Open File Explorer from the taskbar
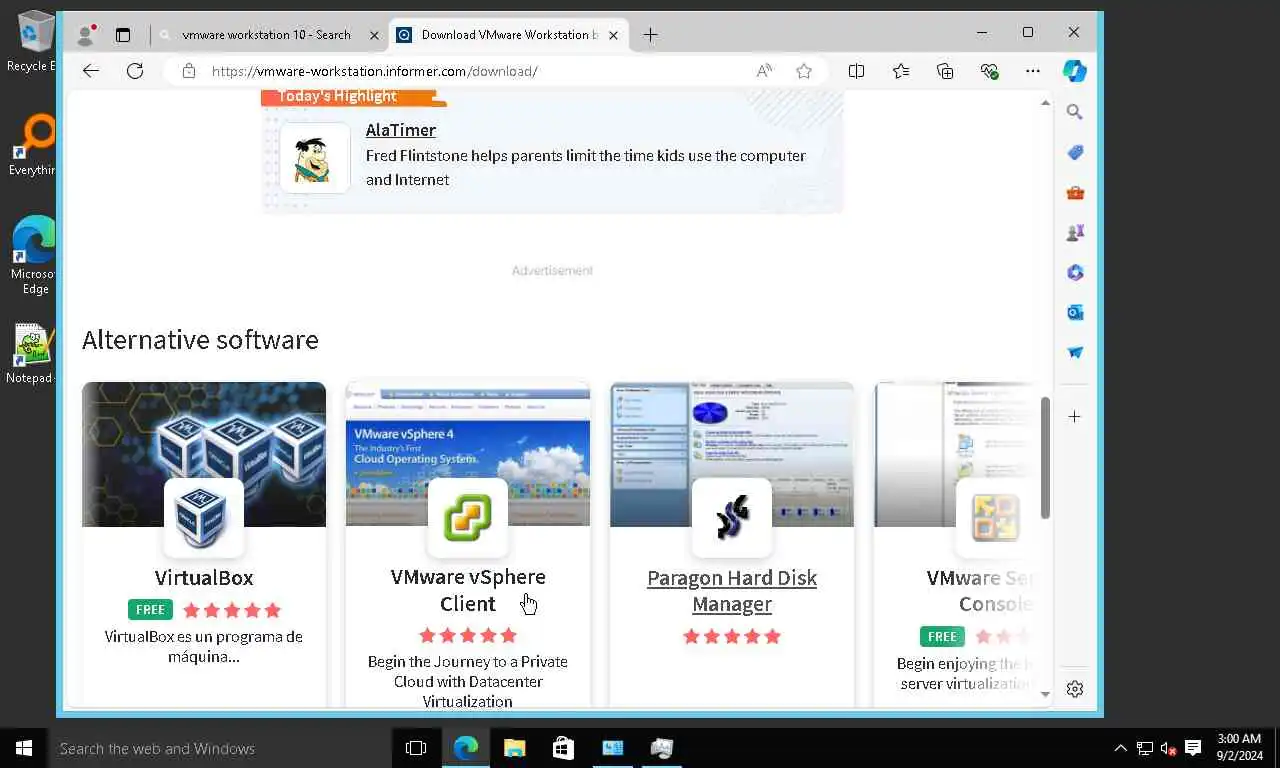1280x768 pixels. click(514, 748)
